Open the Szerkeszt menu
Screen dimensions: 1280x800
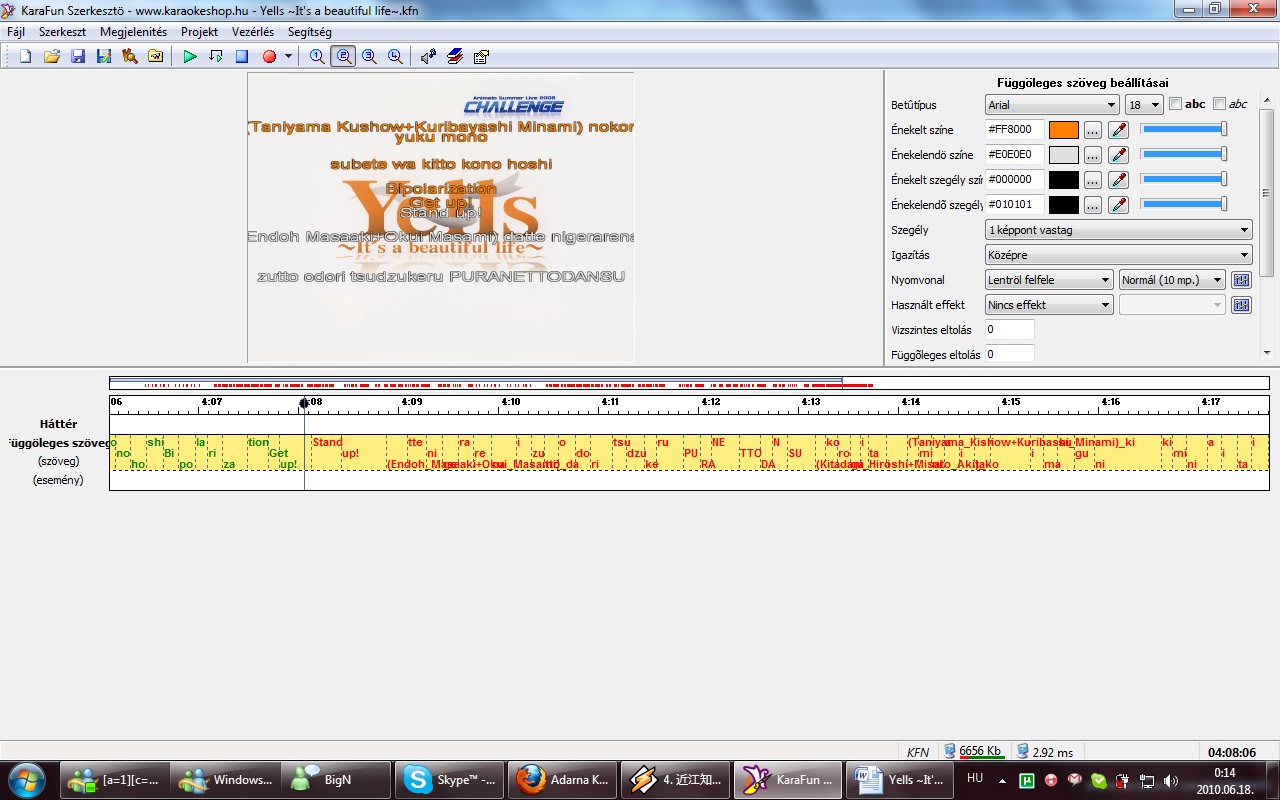pyautogui.click(x=61, y=32)
